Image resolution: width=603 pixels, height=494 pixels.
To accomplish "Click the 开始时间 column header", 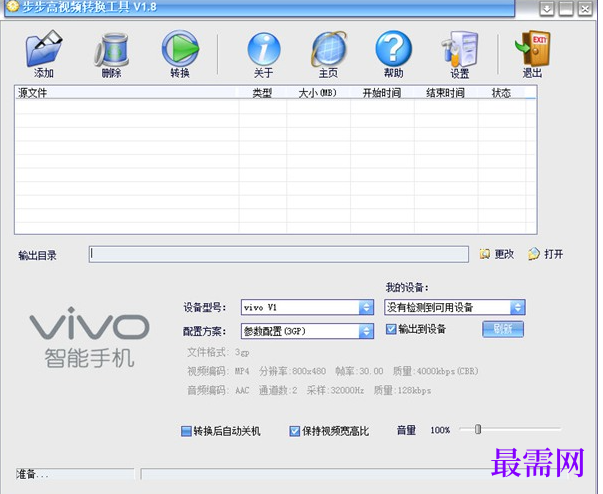I will tap(382, 93).
